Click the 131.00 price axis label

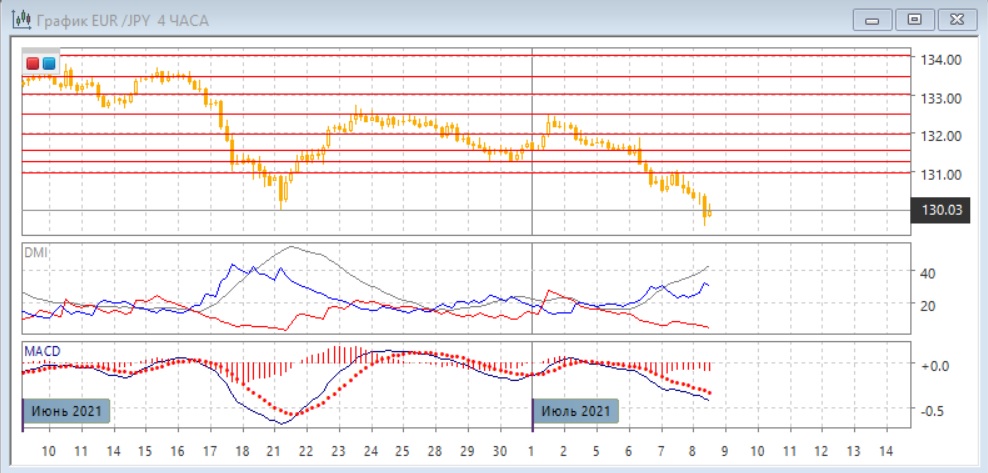pos(941,174)
